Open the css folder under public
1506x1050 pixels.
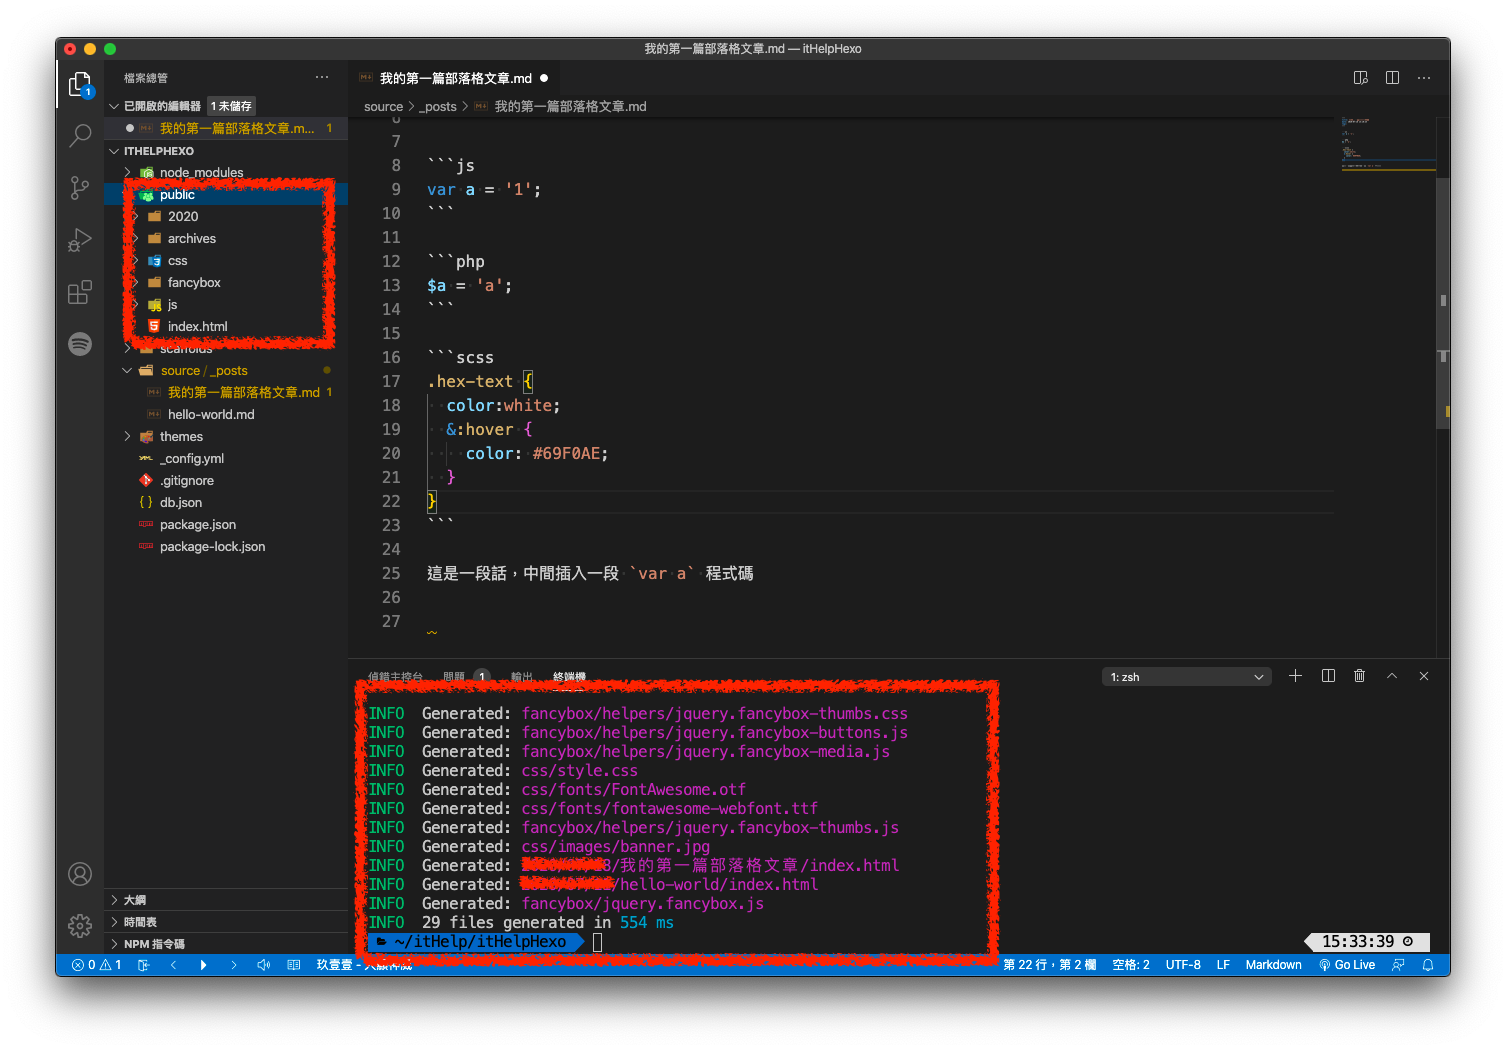[226, 261]
